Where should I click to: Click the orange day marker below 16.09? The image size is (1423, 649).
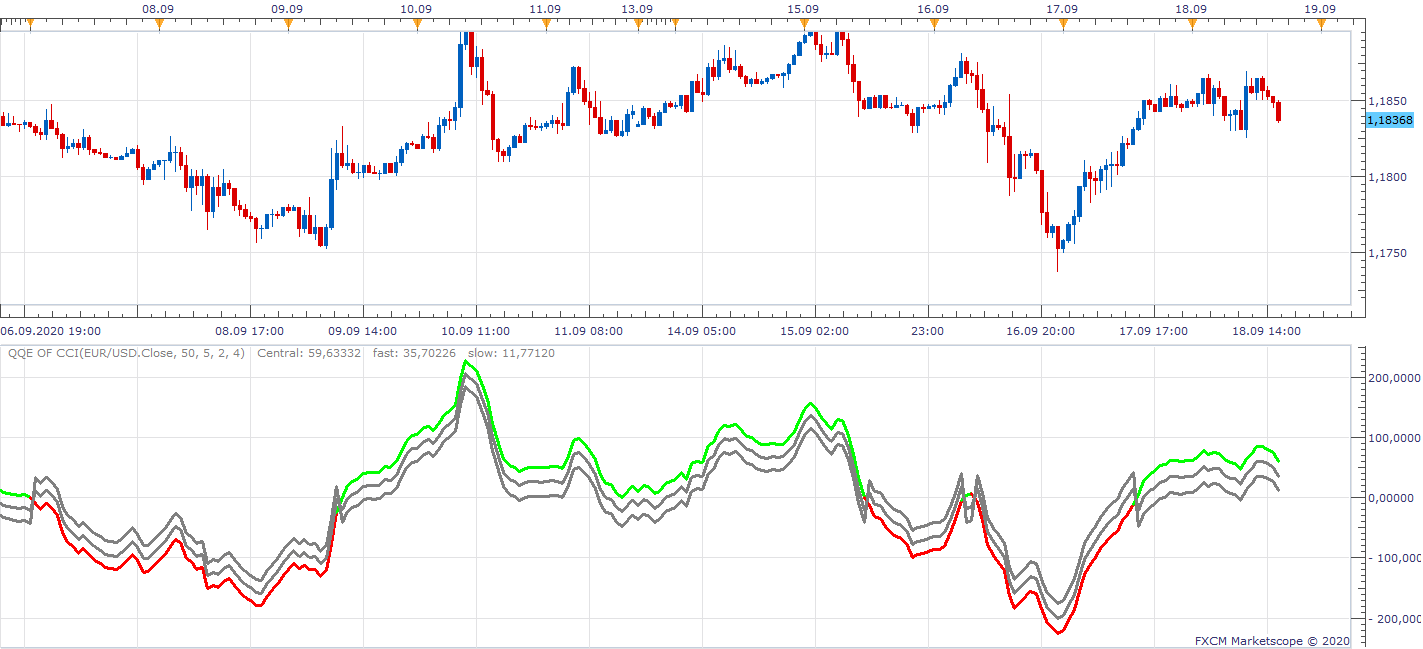(933, 24)
